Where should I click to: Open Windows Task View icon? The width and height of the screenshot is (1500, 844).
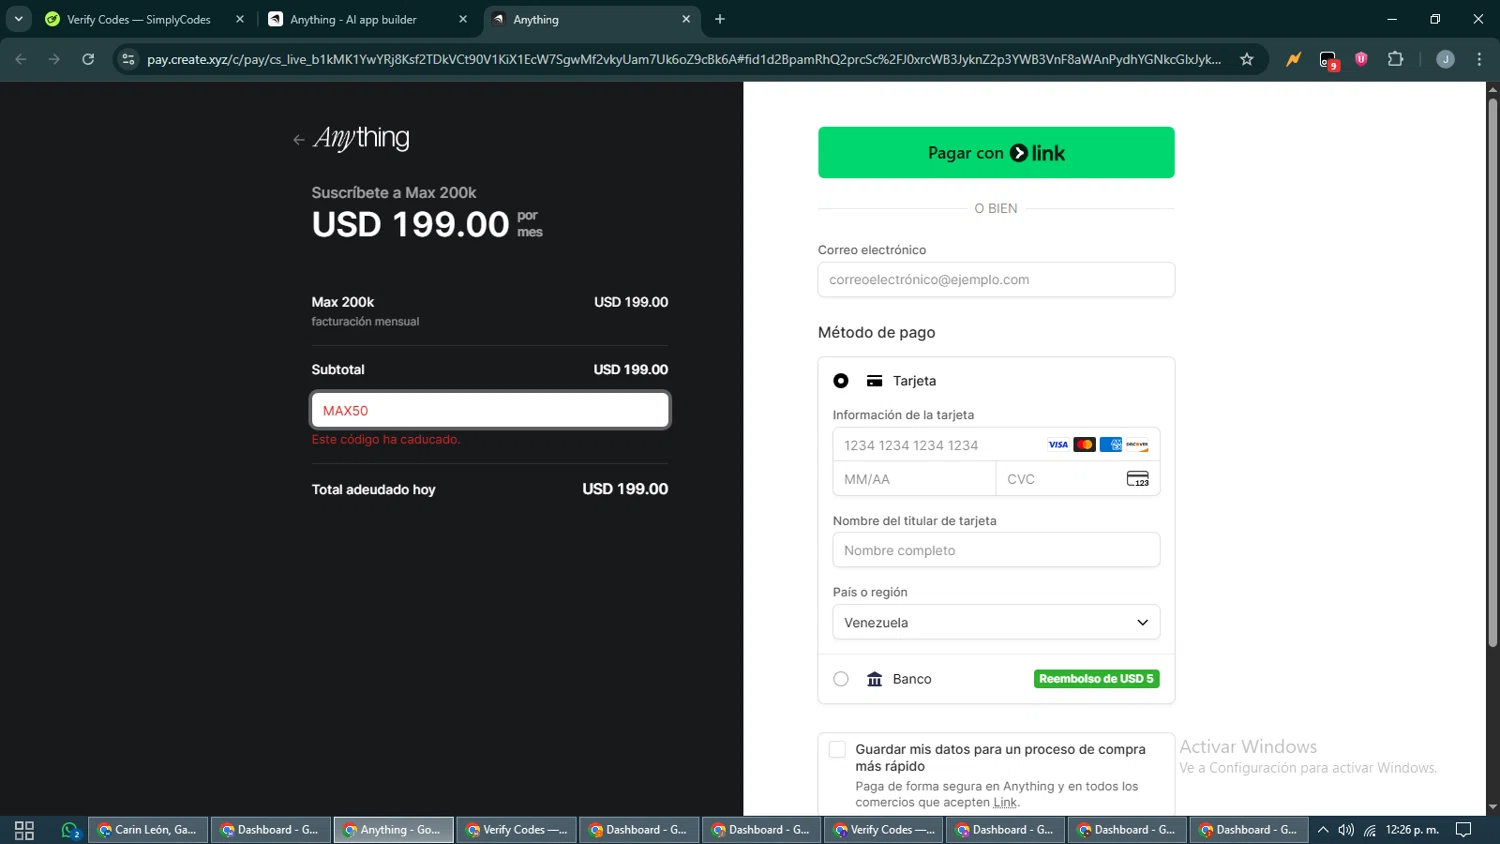click(x=24, y=830)
